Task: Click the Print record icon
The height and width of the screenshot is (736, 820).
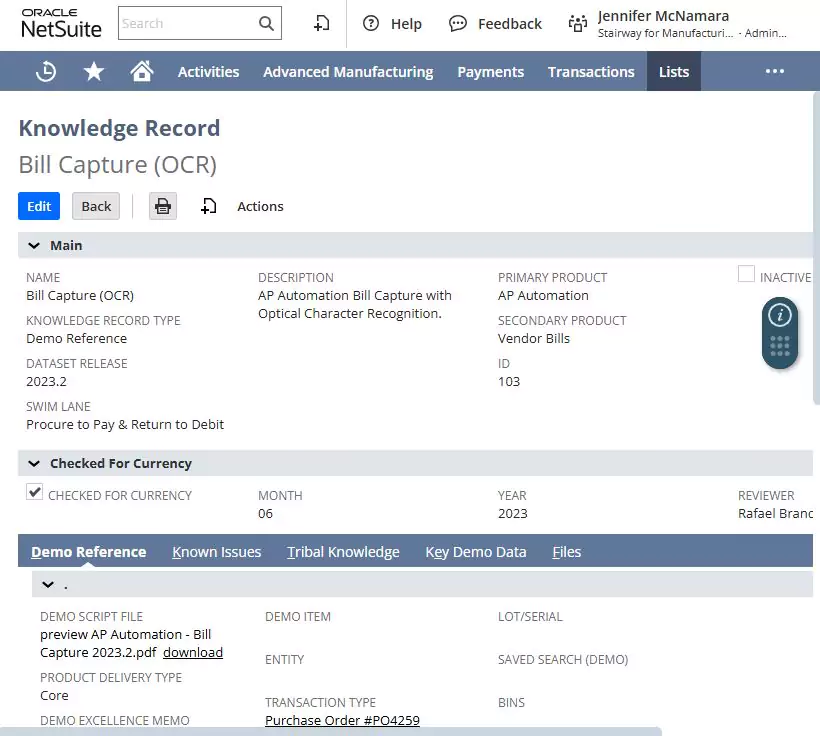Action: click(x=163, y=206)
